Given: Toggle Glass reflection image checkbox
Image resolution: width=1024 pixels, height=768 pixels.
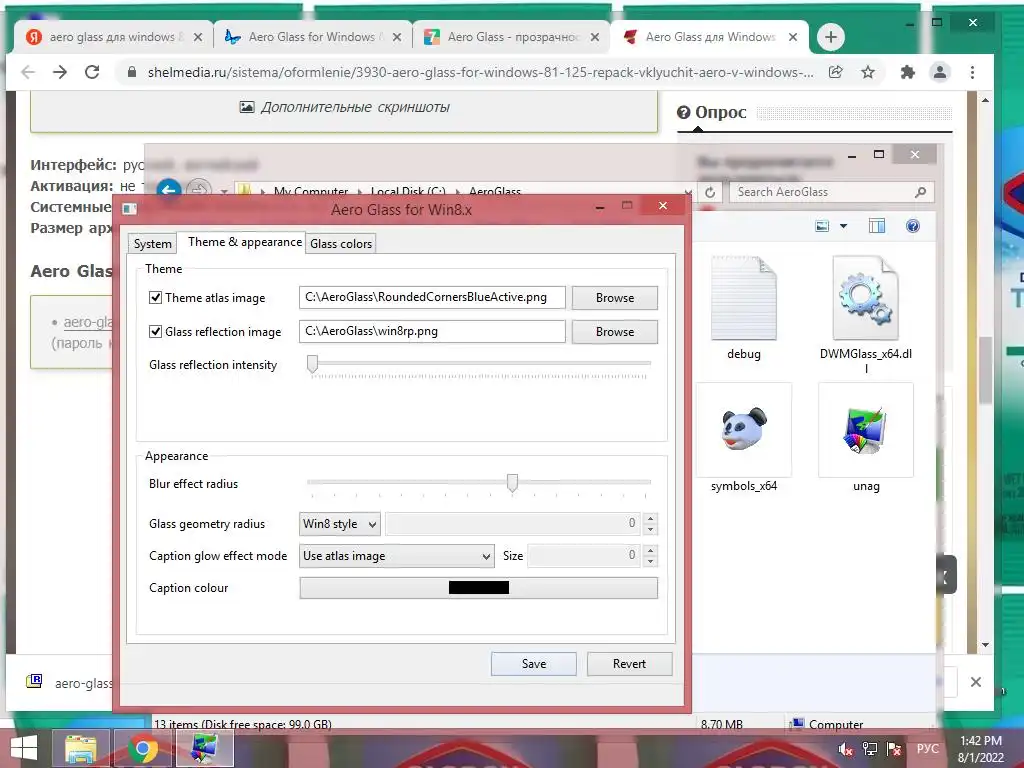Looking at the screenshot, I should (x=155, y=332).
